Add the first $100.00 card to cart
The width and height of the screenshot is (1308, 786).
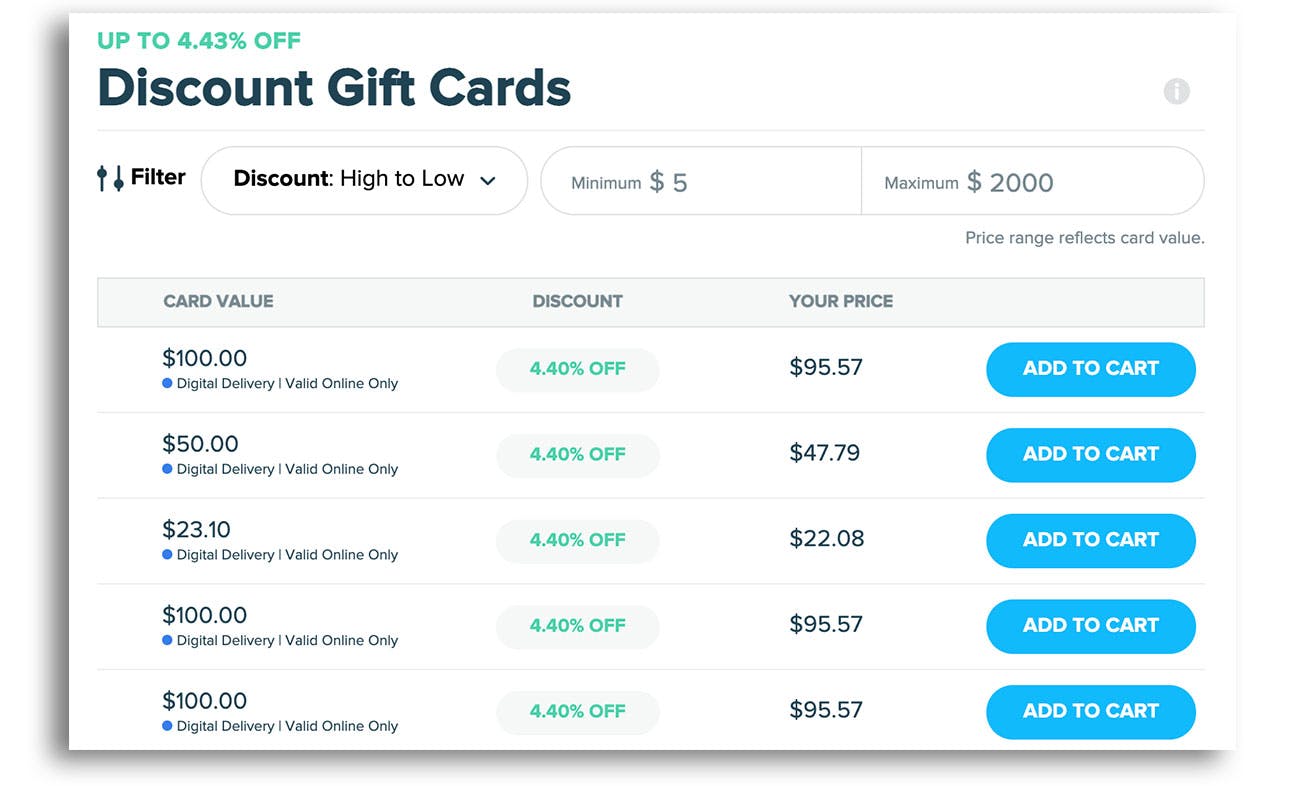coord(1090,368)
